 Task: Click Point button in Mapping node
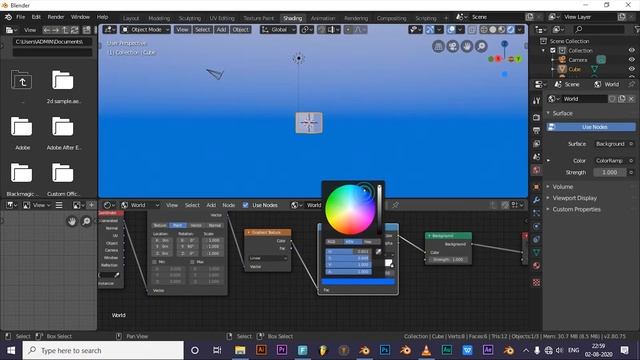[x=178, y=225]
